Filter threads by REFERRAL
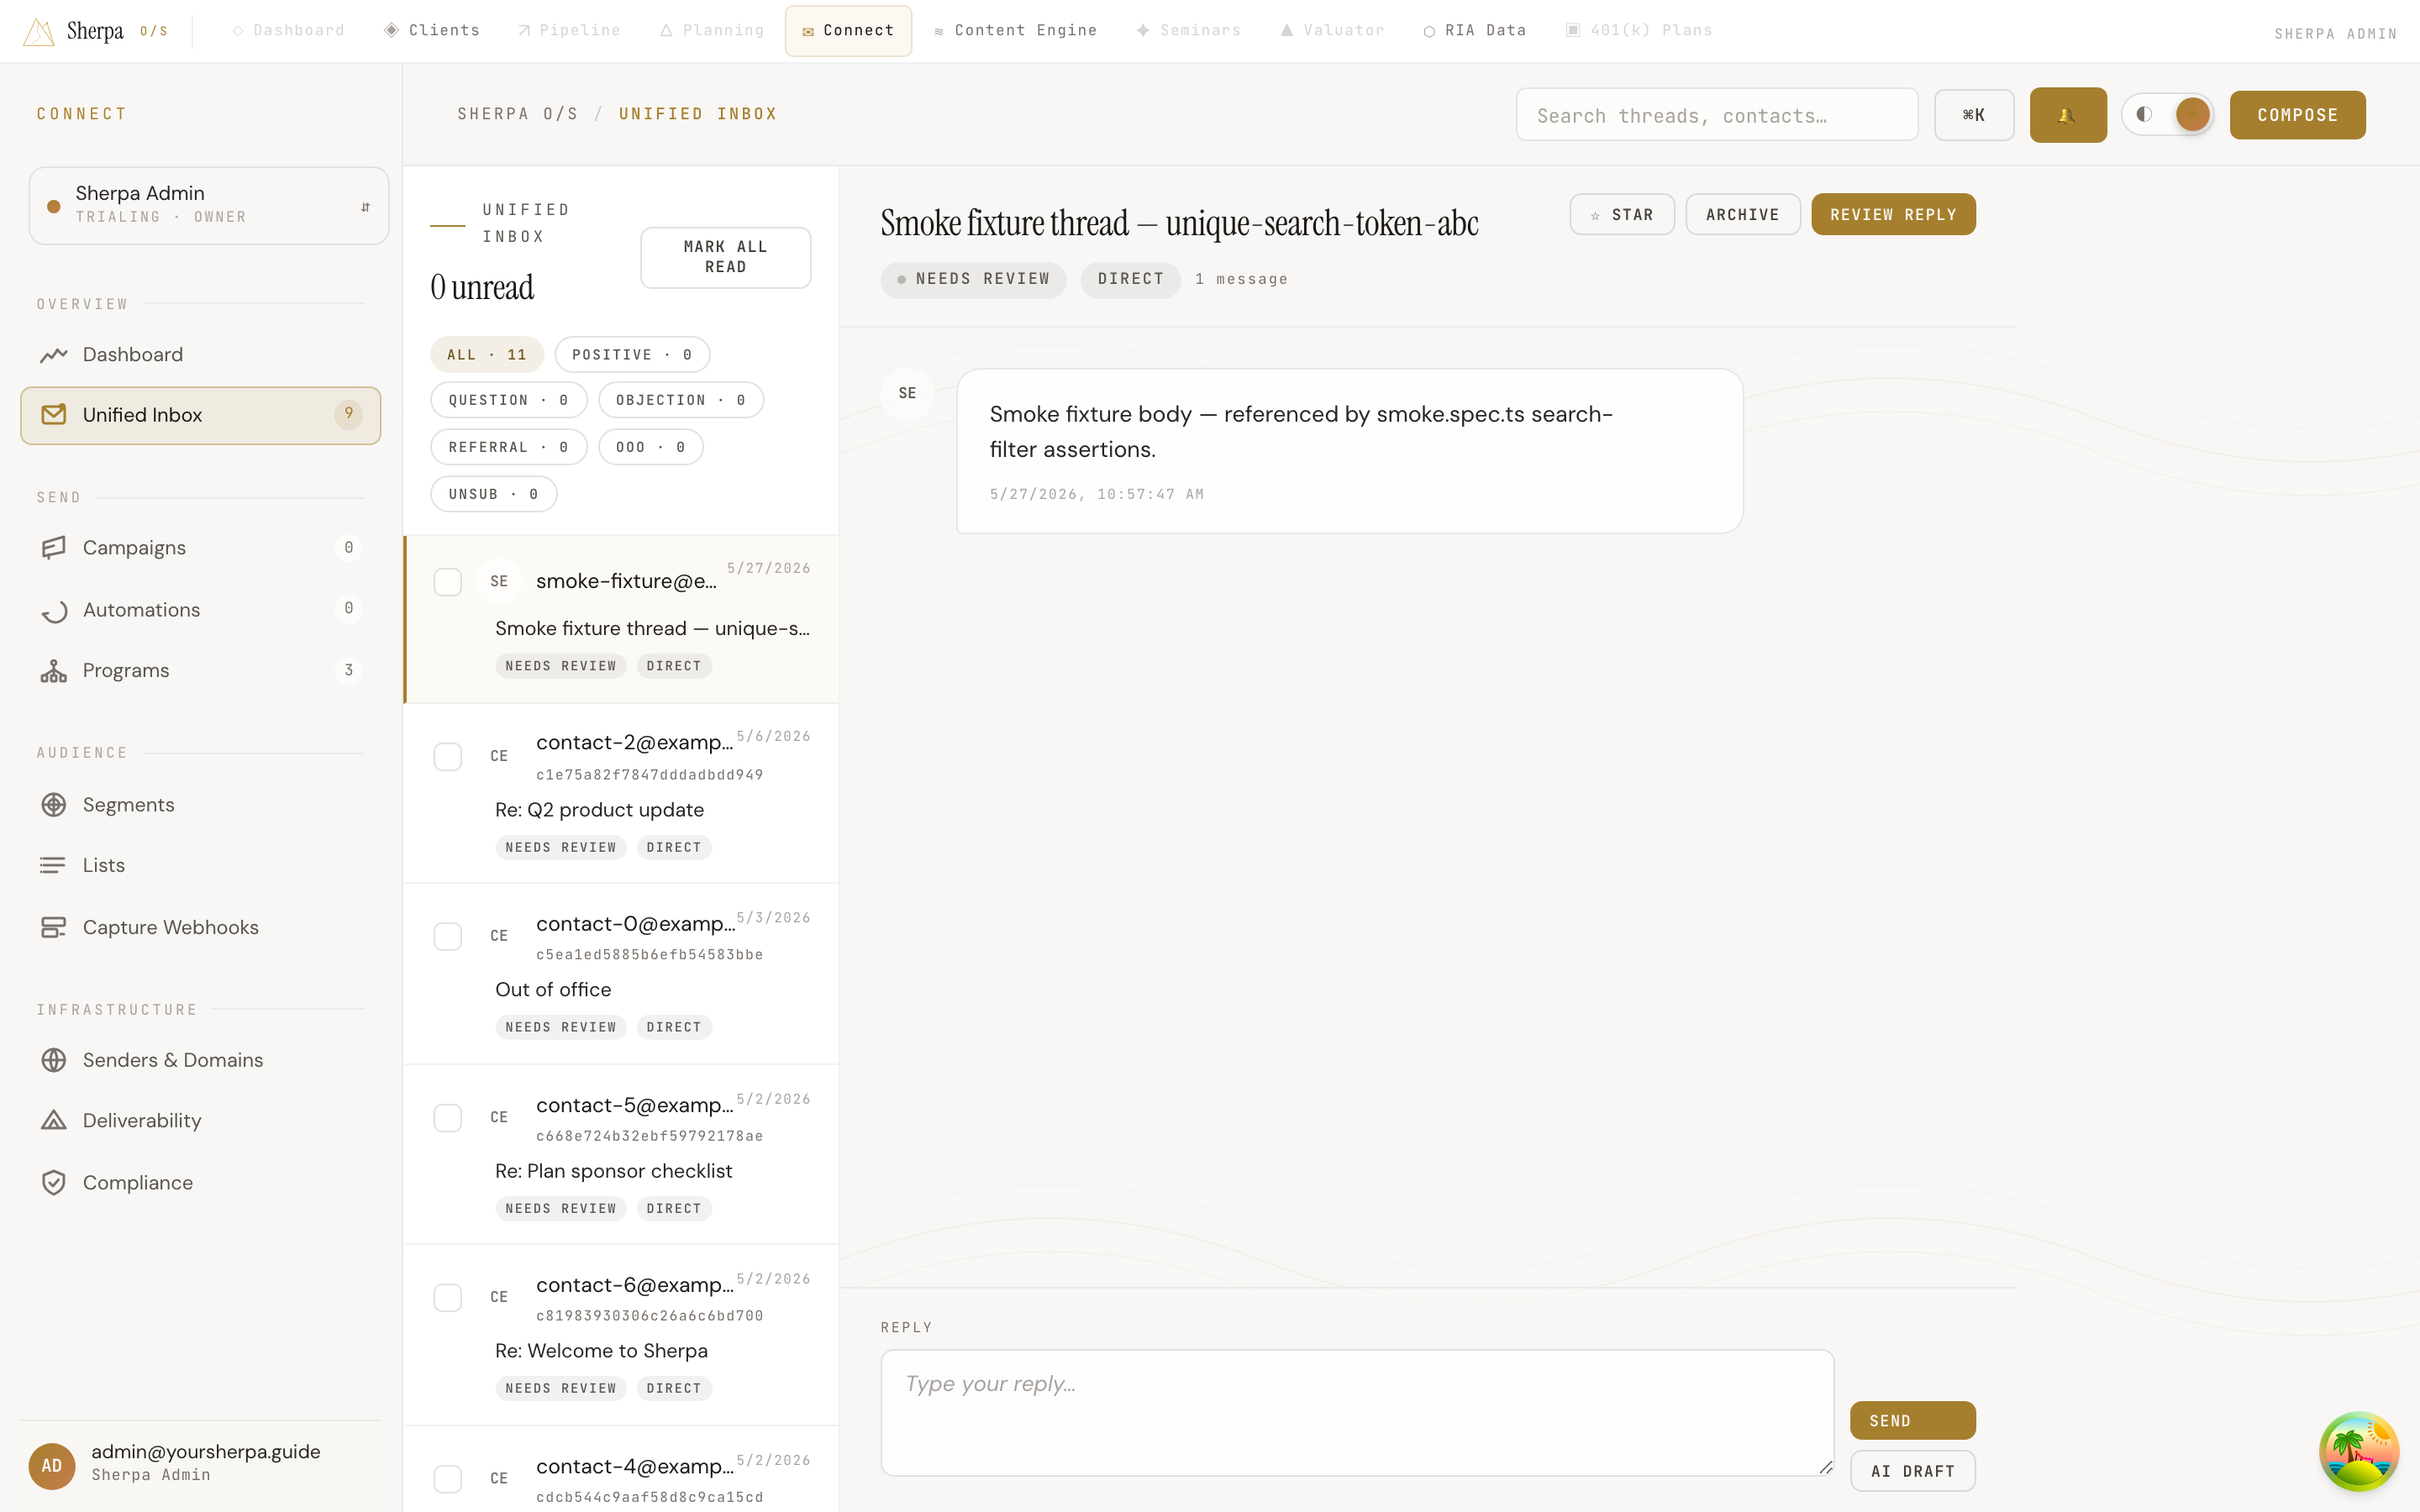The height and width of the screenshot is (1512, 2420). (x=508, y=447)
